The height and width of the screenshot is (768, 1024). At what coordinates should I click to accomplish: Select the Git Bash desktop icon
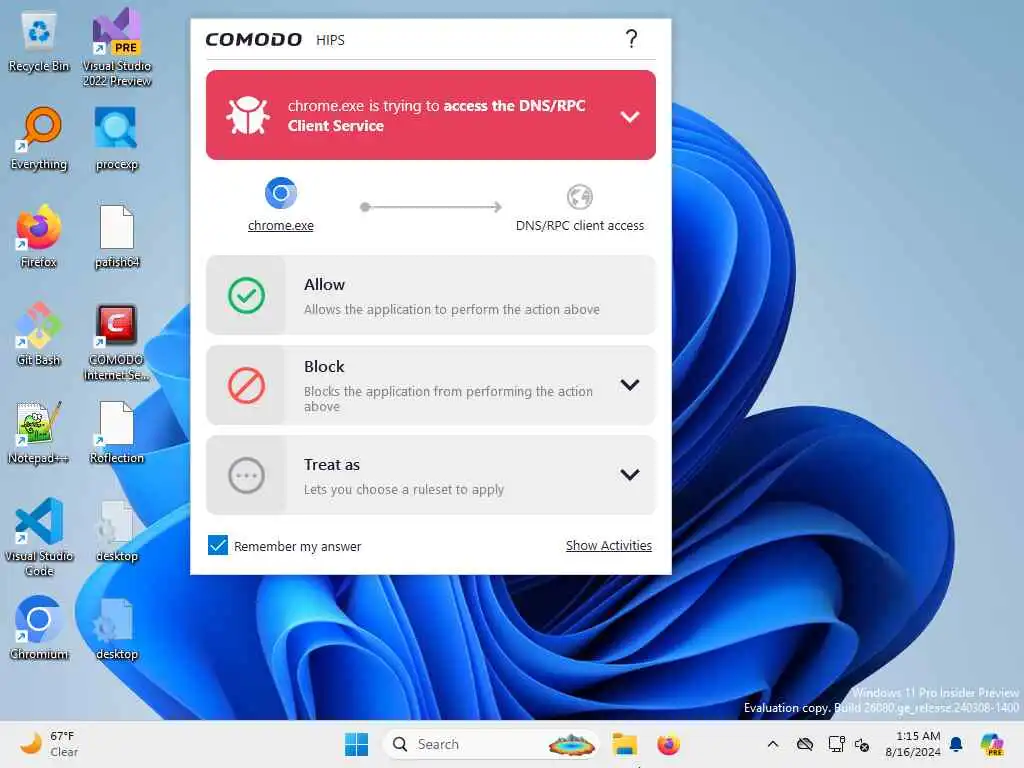(39, 334)
